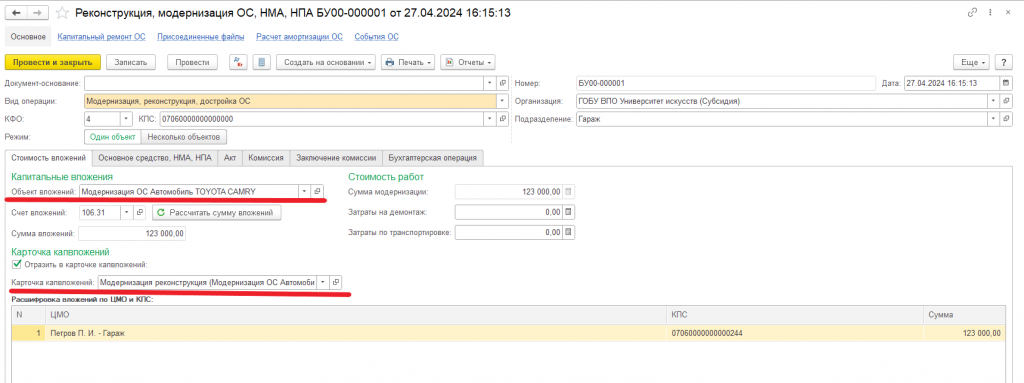Switch to Основное средство, НМА, НПА tab
The image size is (1024, 383).
click(x=155, y=158)
